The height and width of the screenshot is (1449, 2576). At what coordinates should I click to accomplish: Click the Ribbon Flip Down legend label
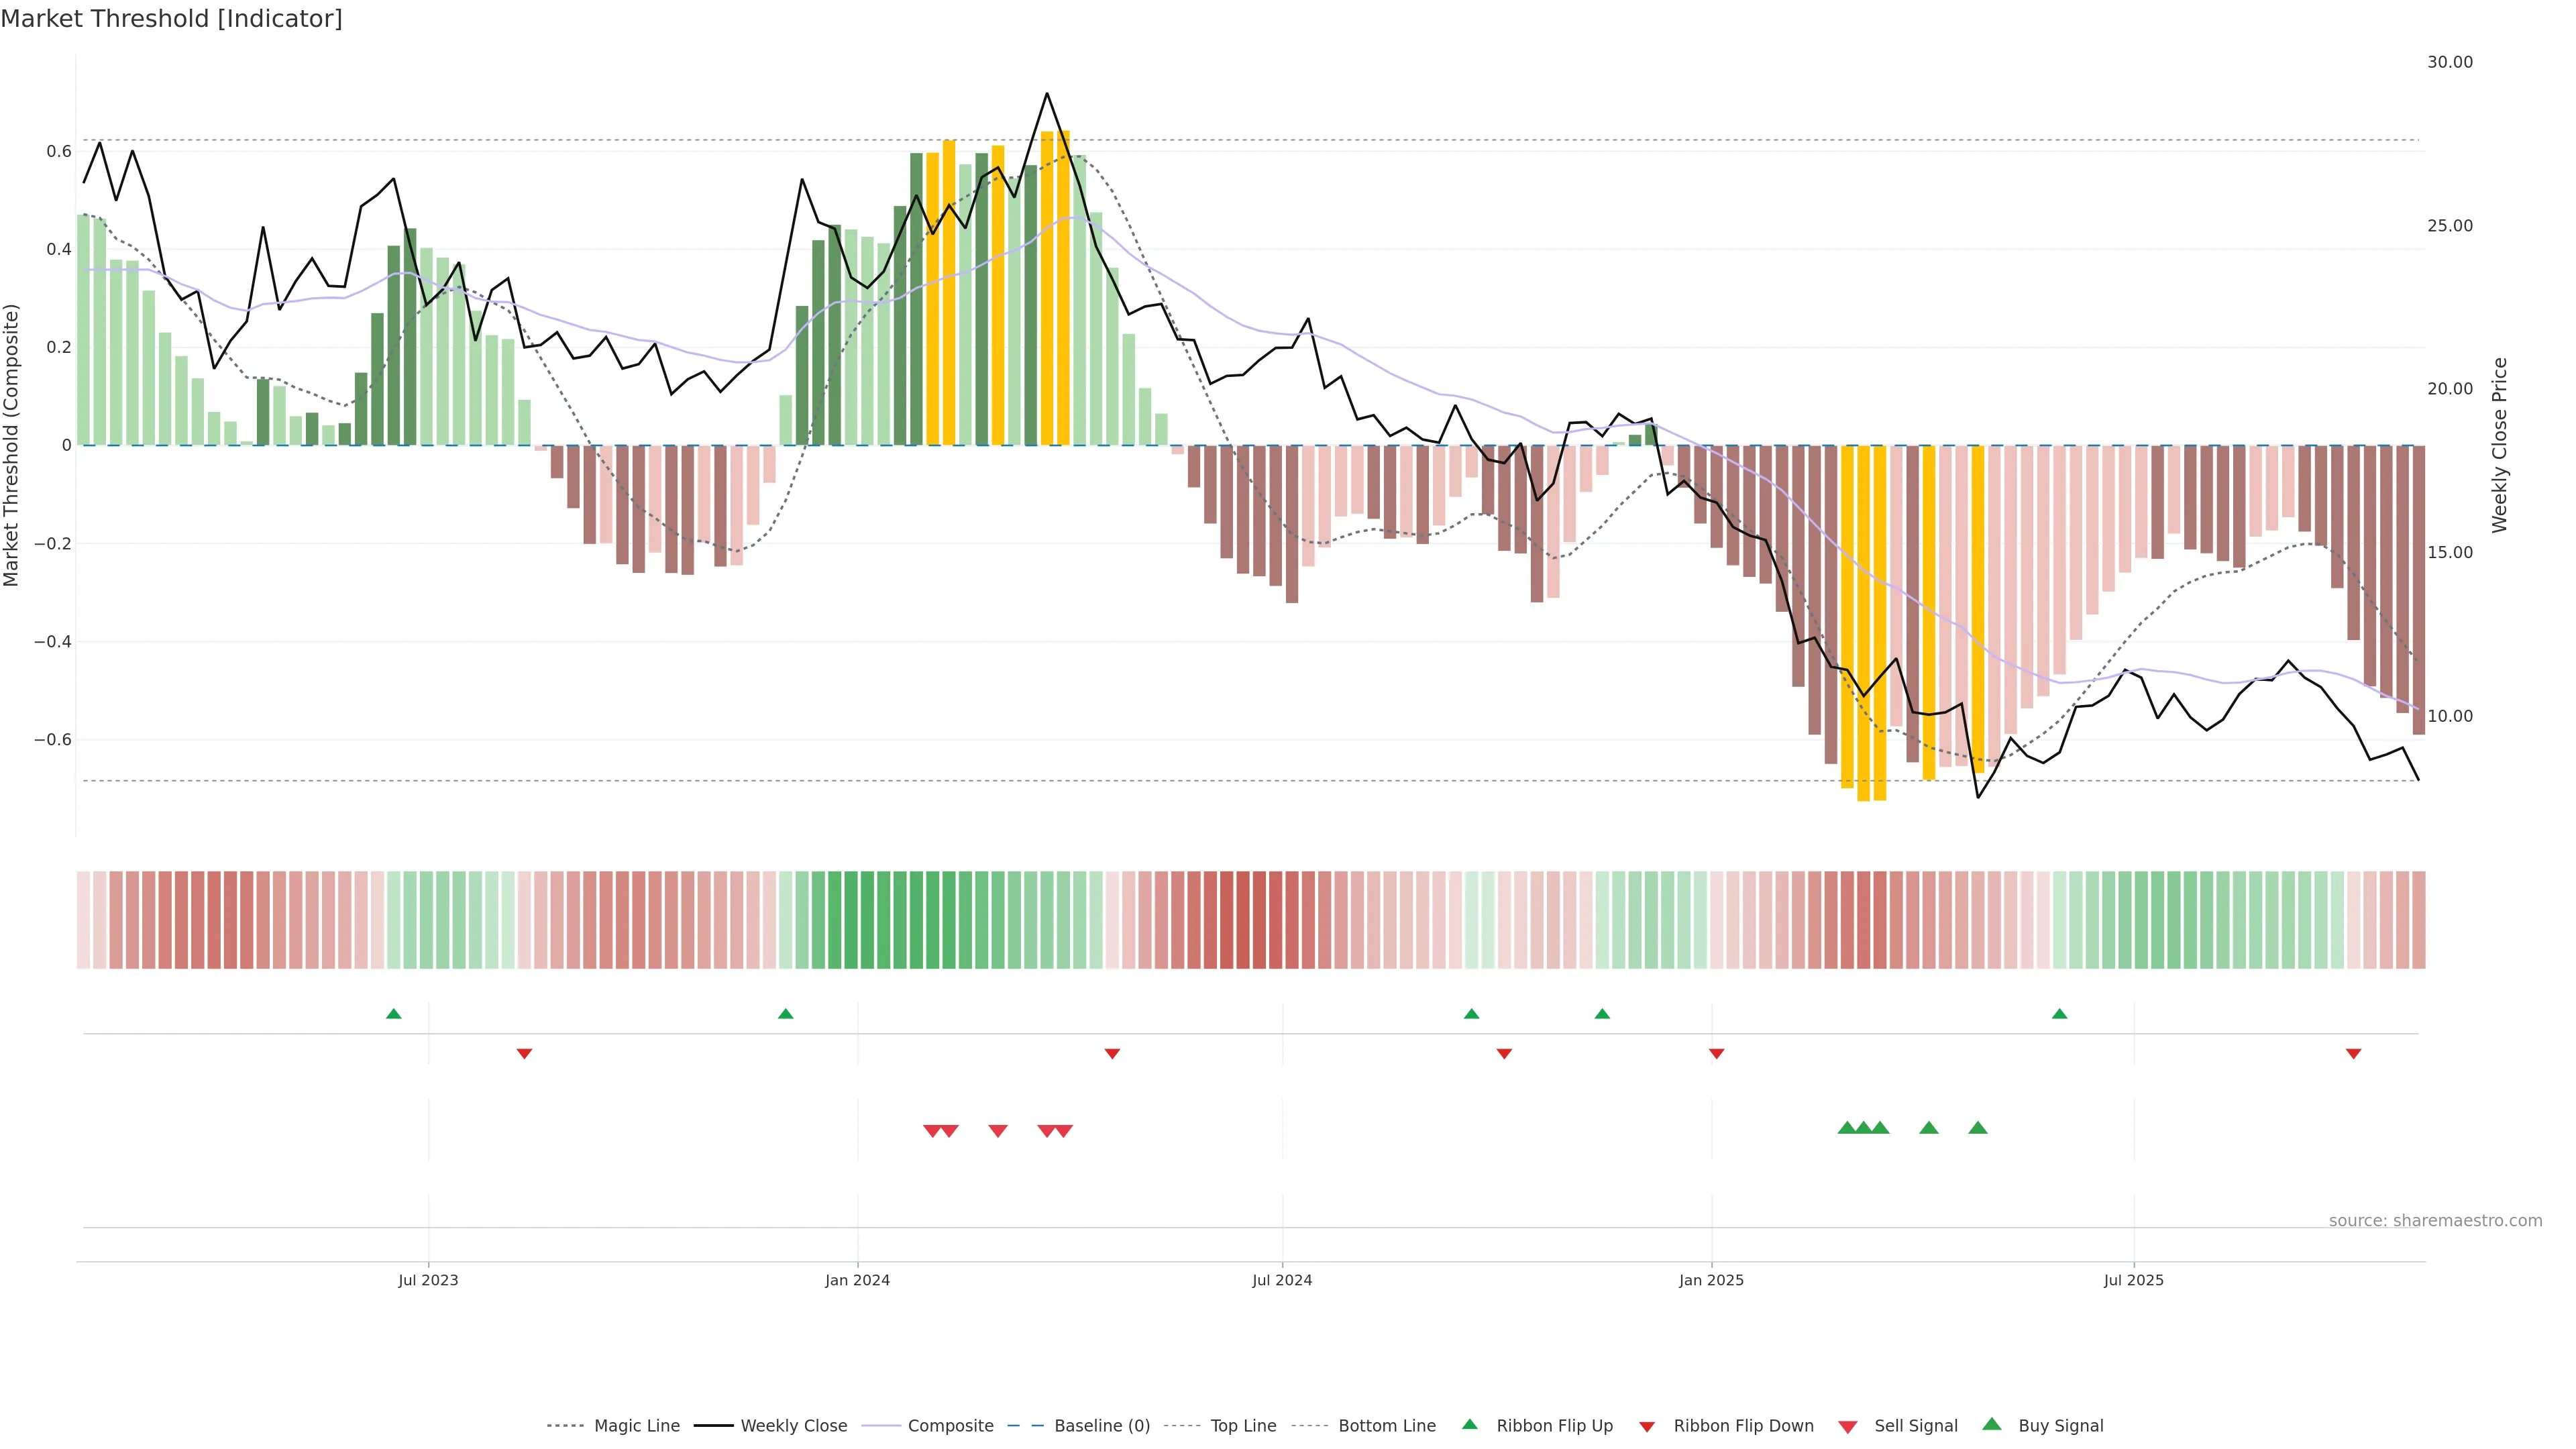tap(1743, 1426)
